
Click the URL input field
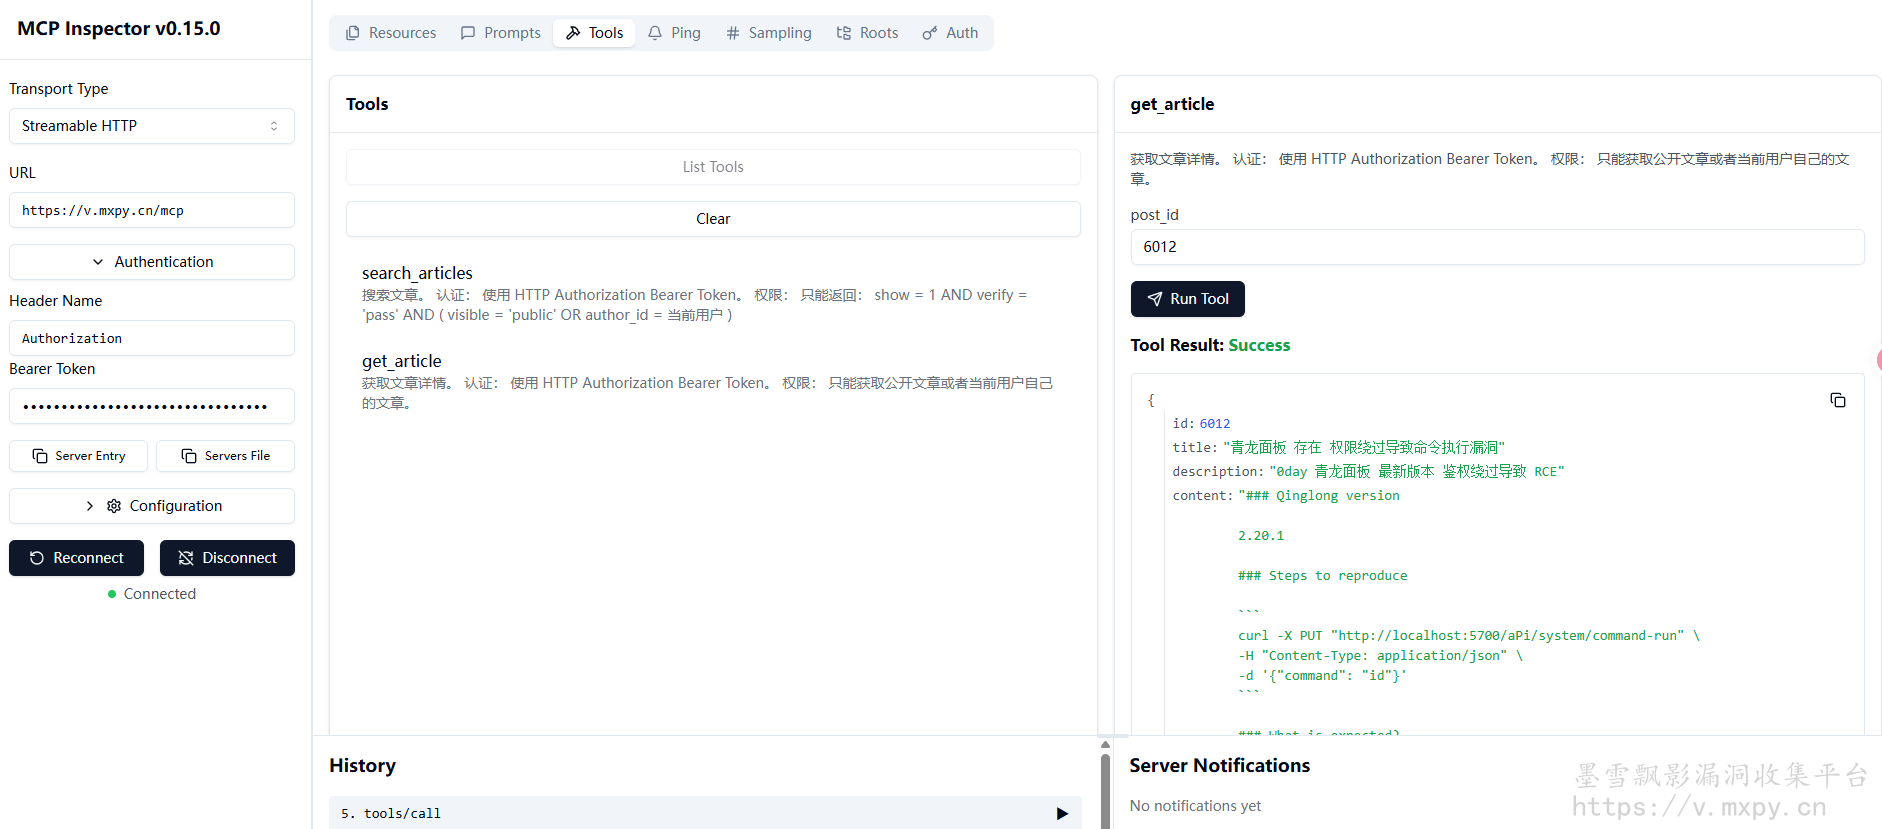(x=152, y=210)
